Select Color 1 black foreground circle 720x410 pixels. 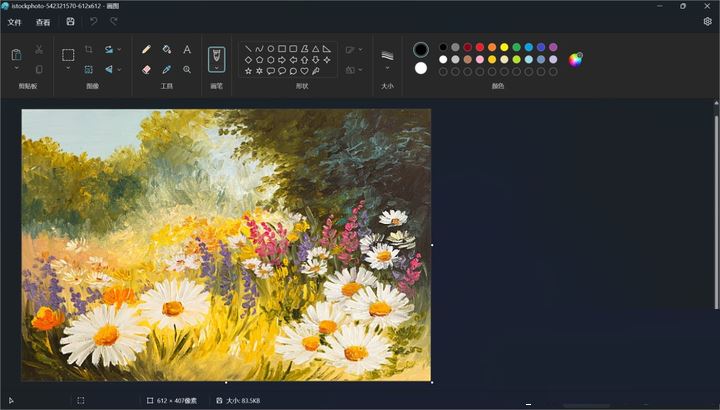click(x=421, y=50)
